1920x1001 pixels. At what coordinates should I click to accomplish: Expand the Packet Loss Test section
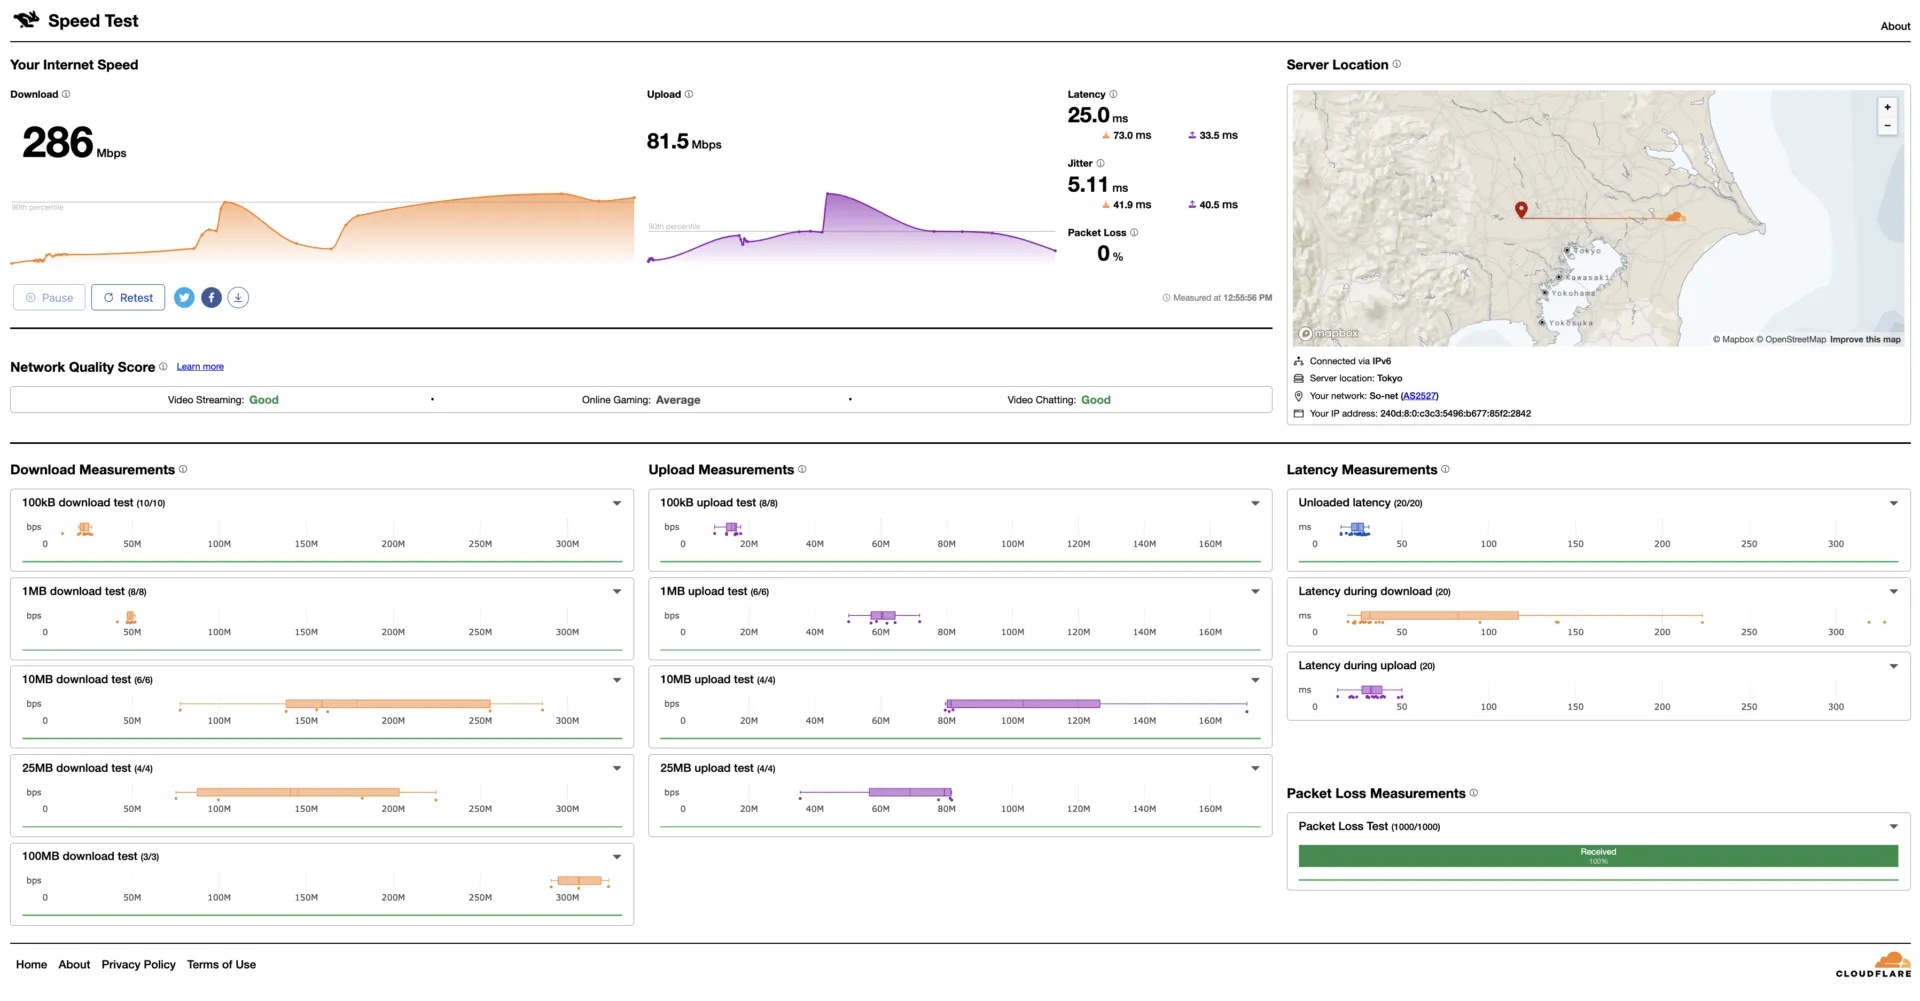[x=1893, y=827]
